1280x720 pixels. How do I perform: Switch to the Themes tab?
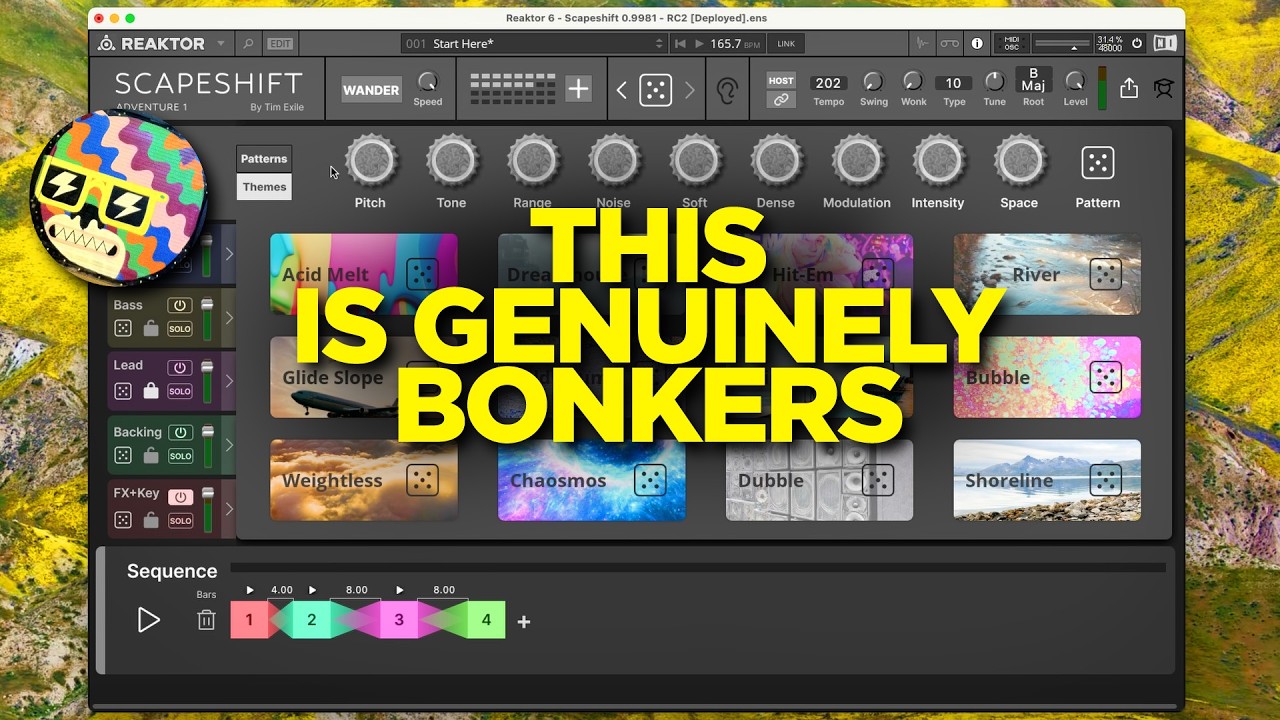264,187
